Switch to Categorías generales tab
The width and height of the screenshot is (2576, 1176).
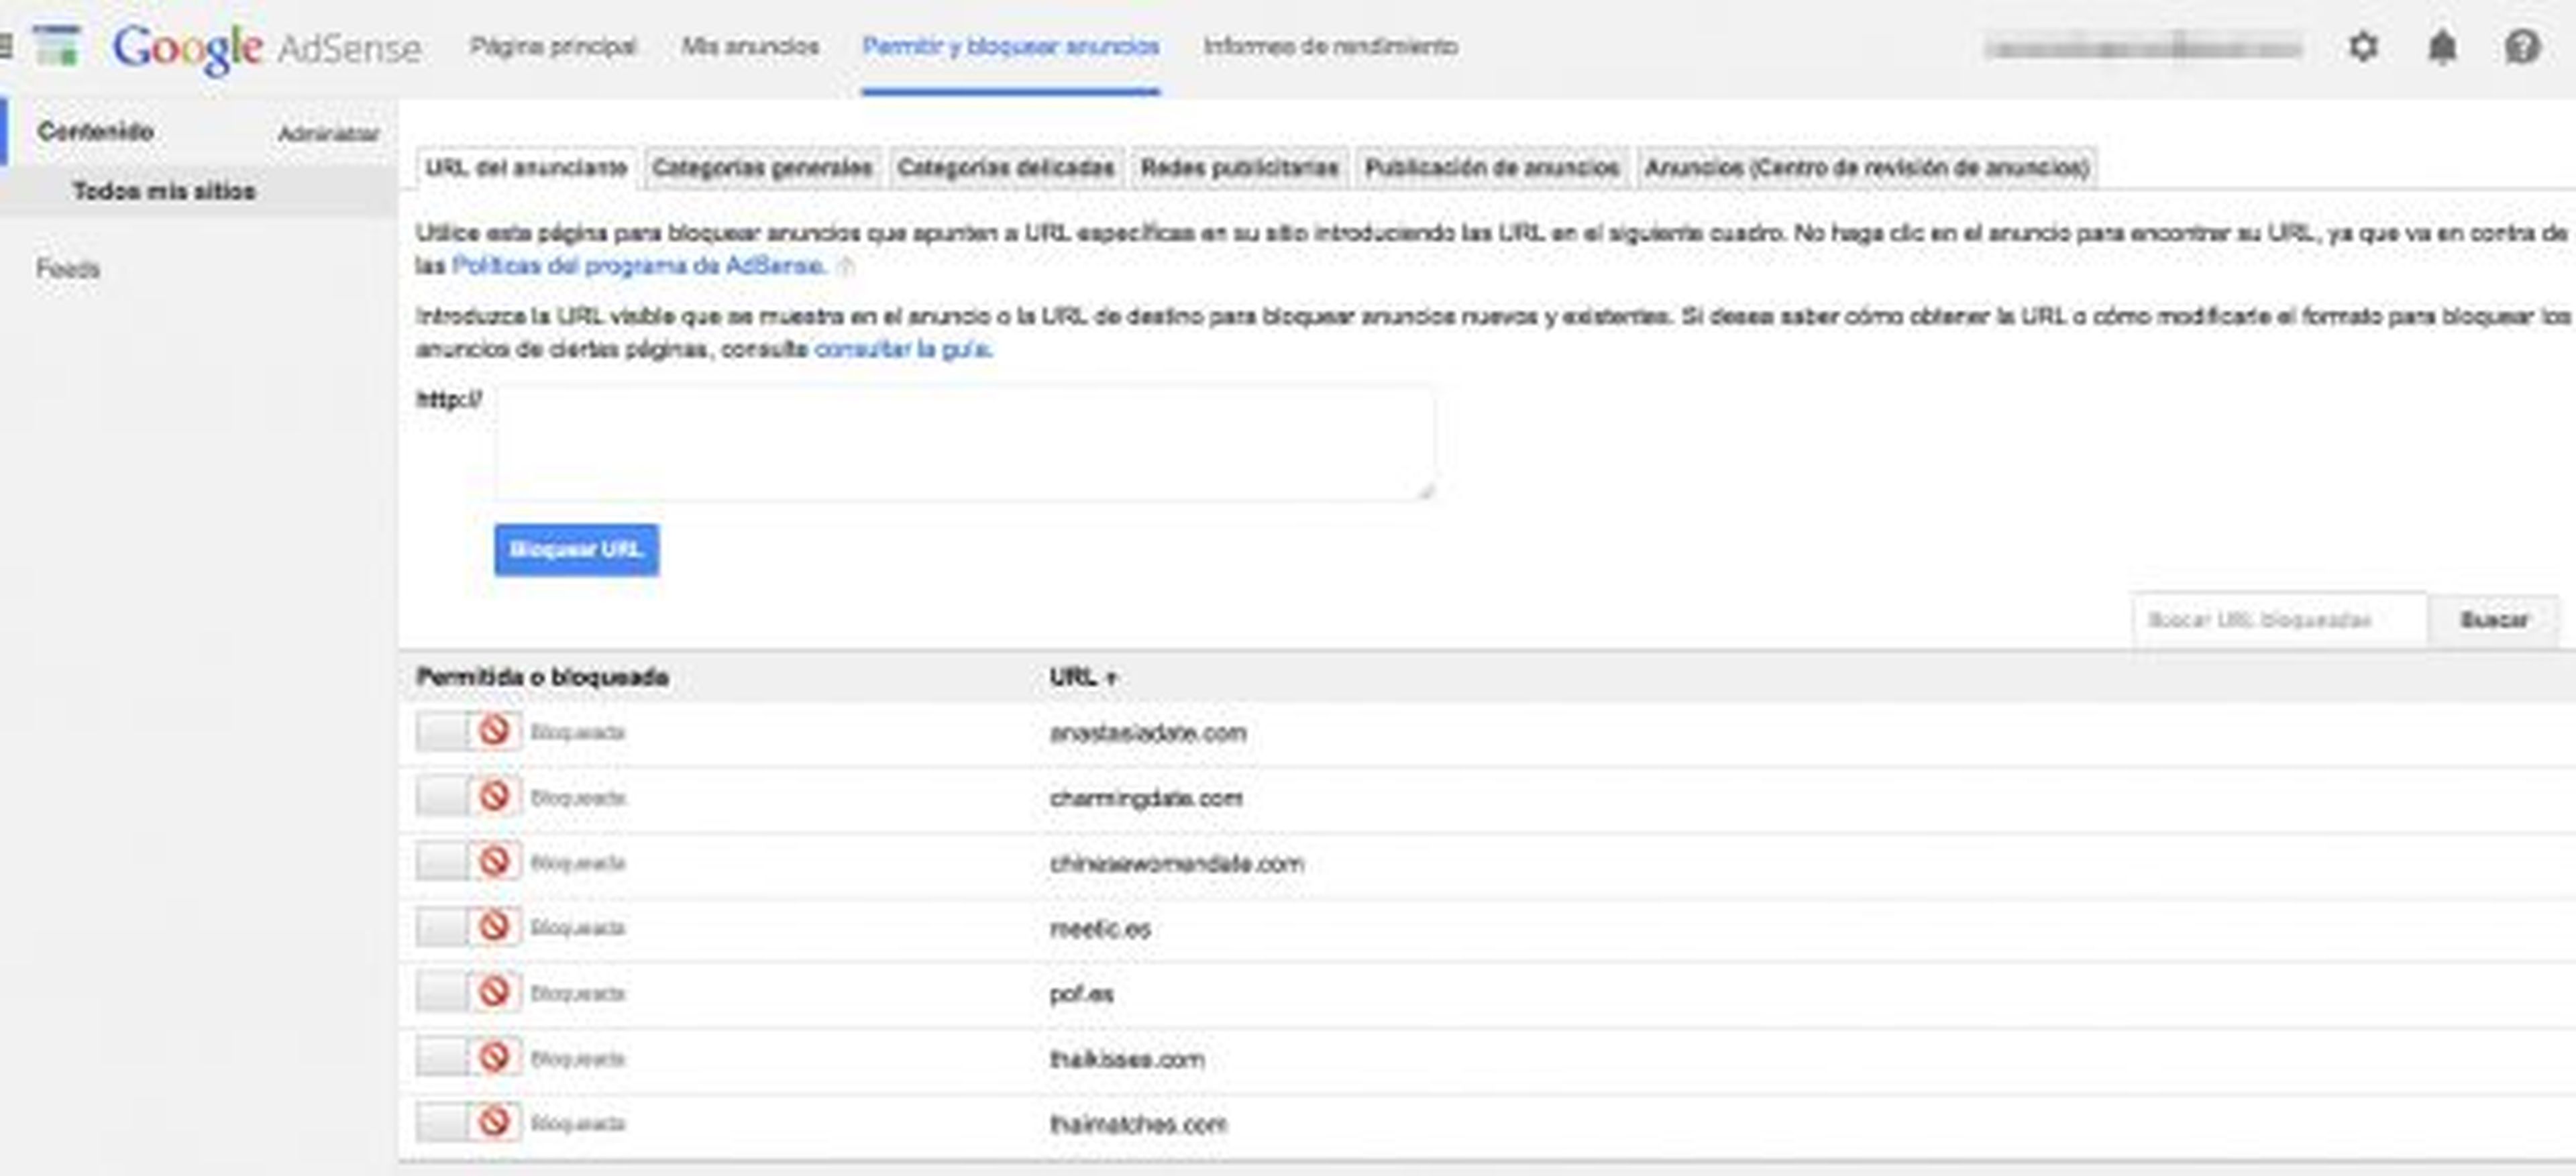pos(762,168)
